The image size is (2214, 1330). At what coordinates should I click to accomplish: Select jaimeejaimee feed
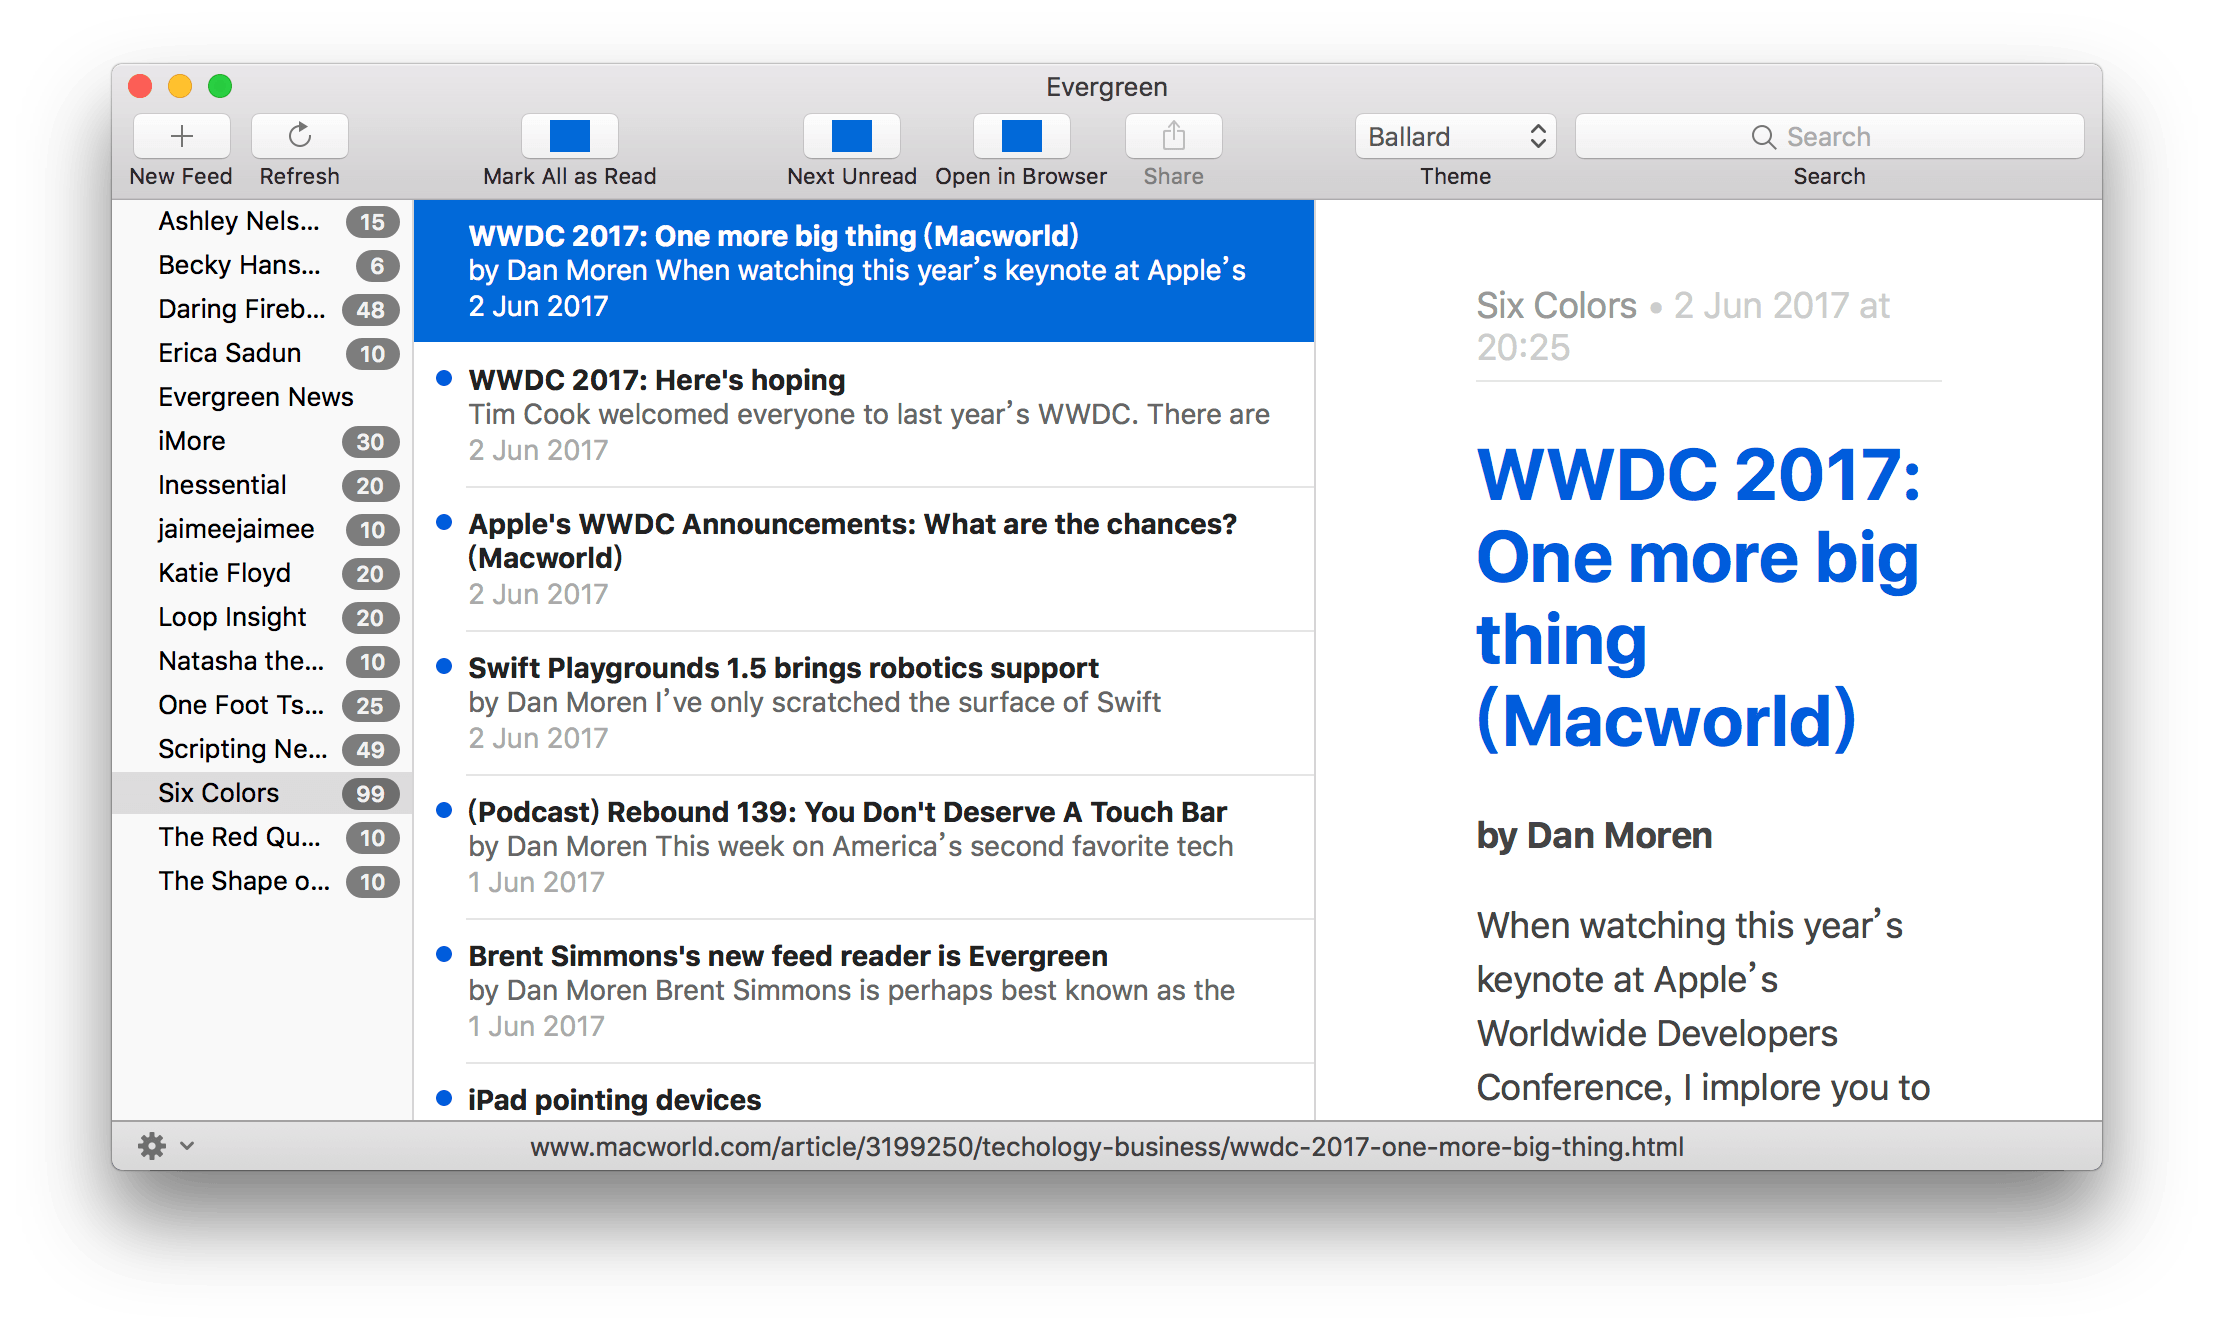(262, 529)
